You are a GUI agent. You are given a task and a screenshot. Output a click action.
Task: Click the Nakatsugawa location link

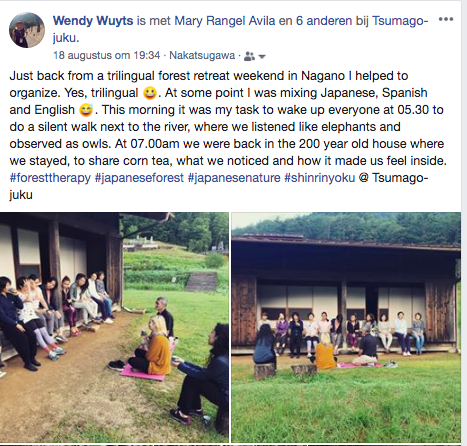coord(202,55)
